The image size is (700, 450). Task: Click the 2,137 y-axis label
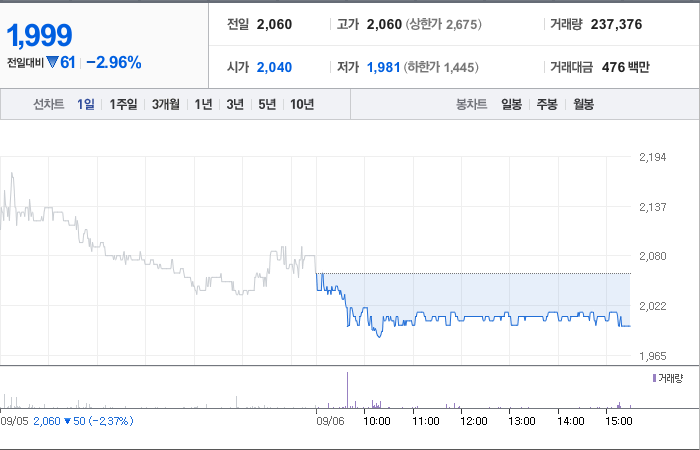[653, 207]
